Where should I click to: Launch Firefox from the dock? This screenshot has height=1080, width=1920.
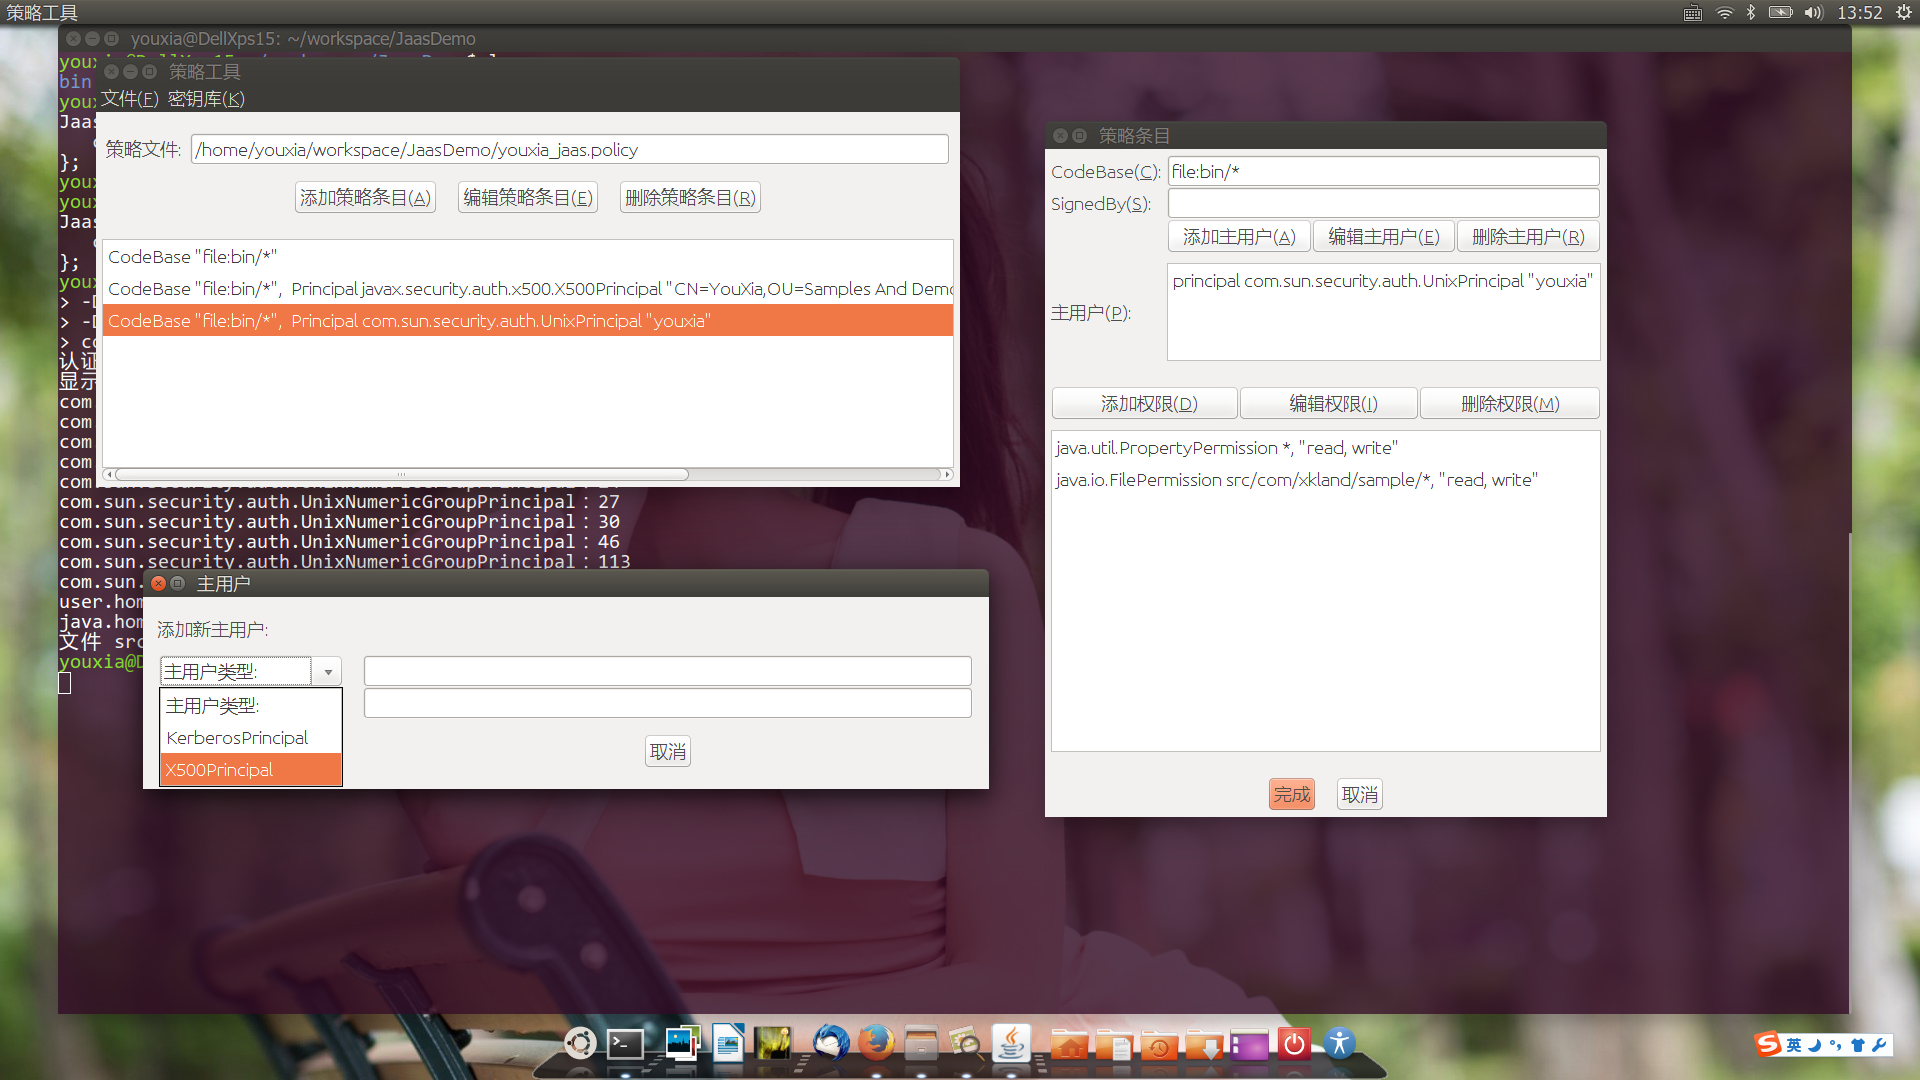click(x=876, y=1044)
